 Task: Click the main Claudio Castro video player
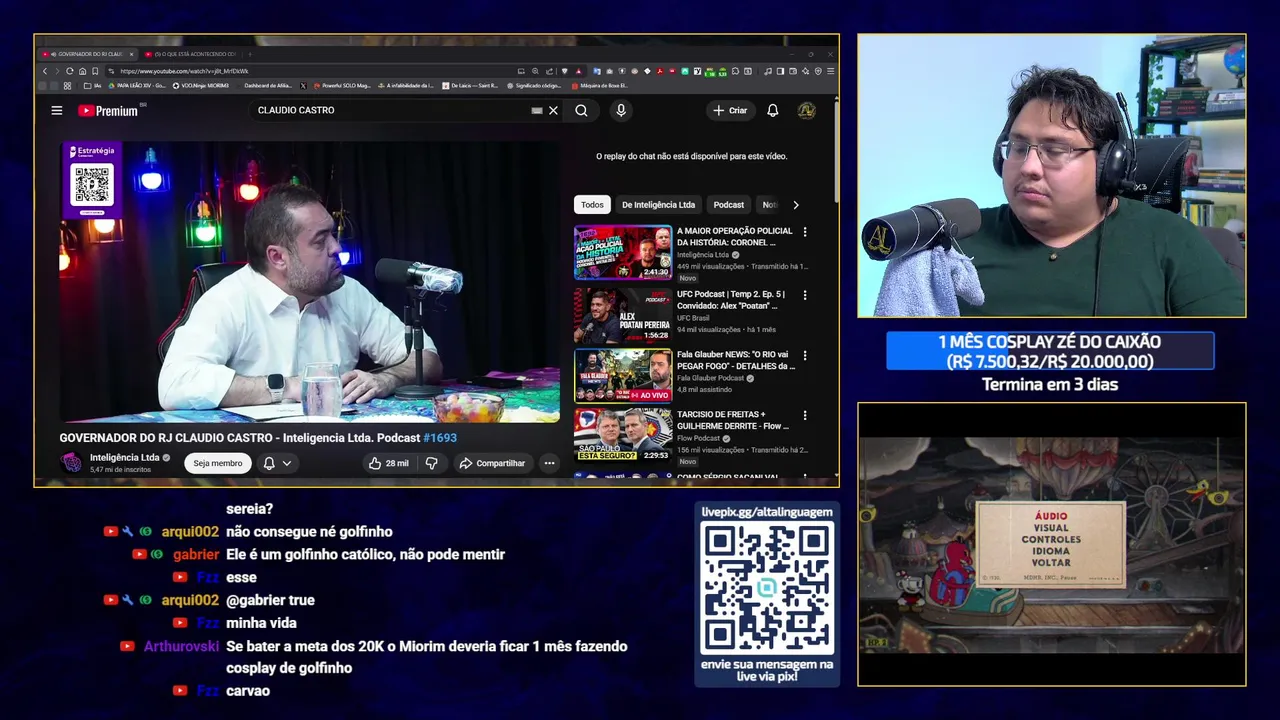(309, 282)
